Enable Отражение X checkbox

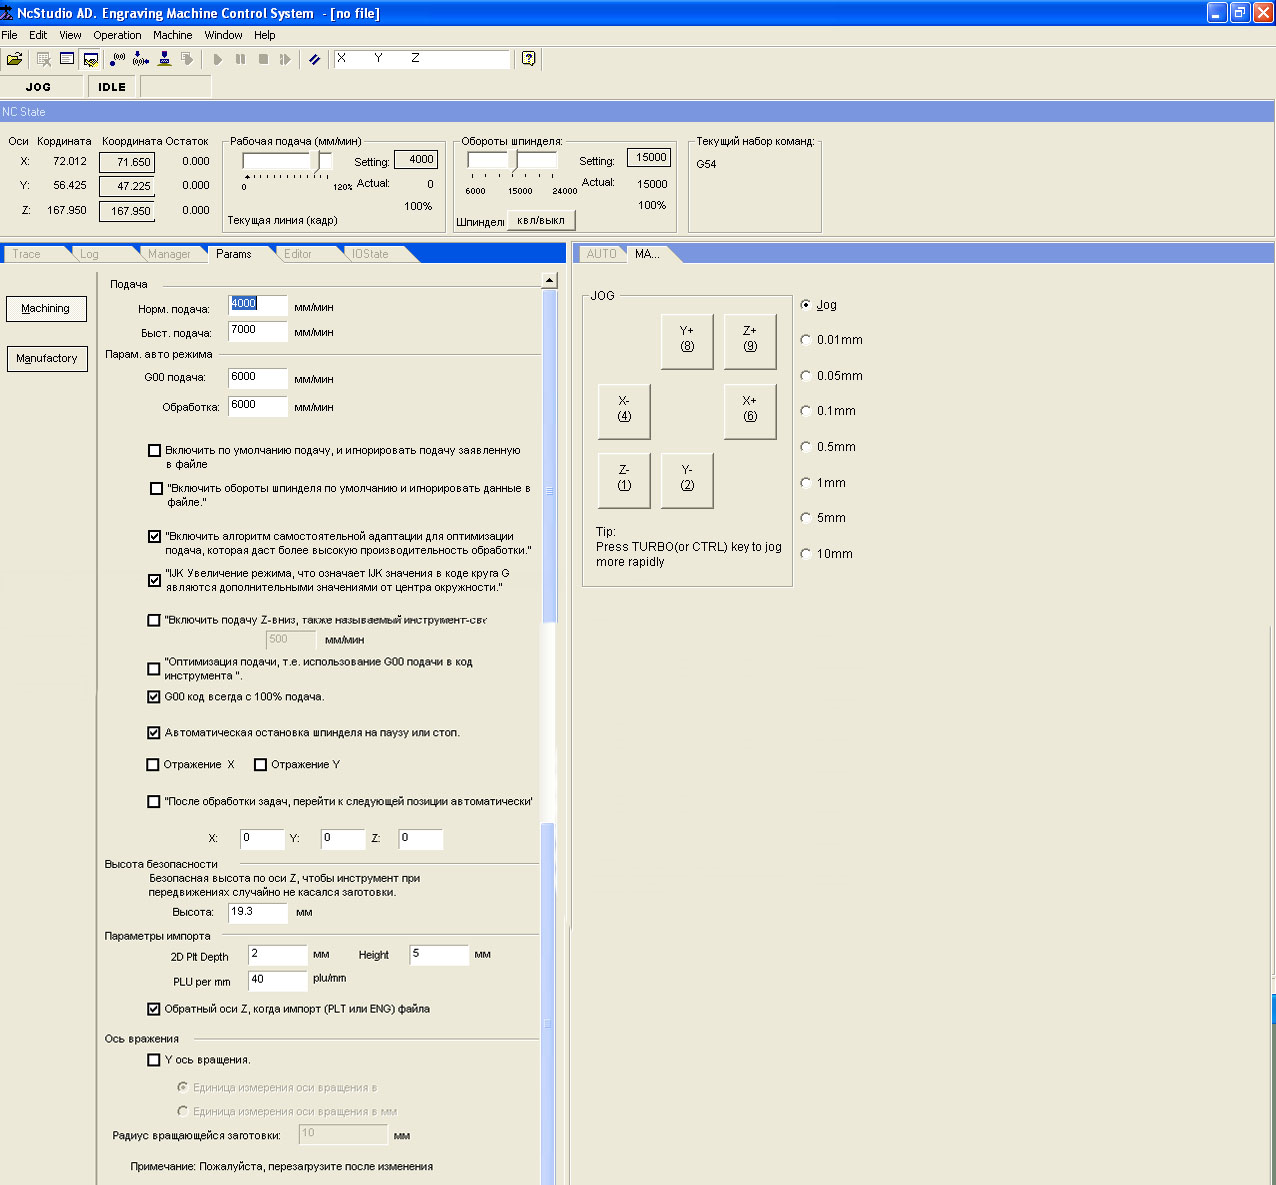pyautogui.click(x=153, y=765)
